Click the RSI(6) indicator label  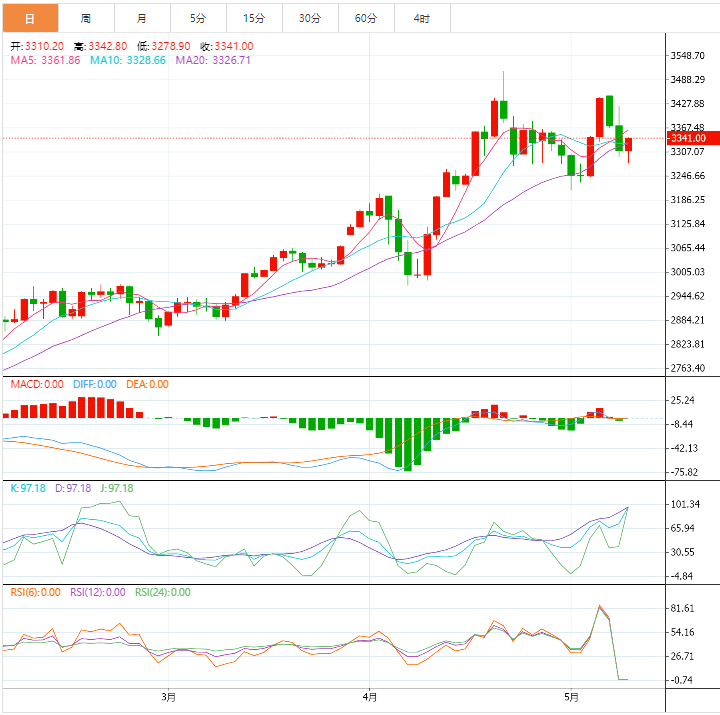36,592
